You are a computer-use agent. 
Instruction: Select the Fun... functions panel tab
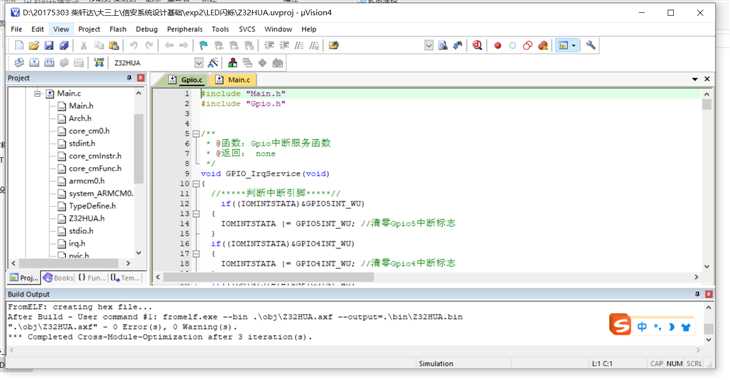(91, 278)
